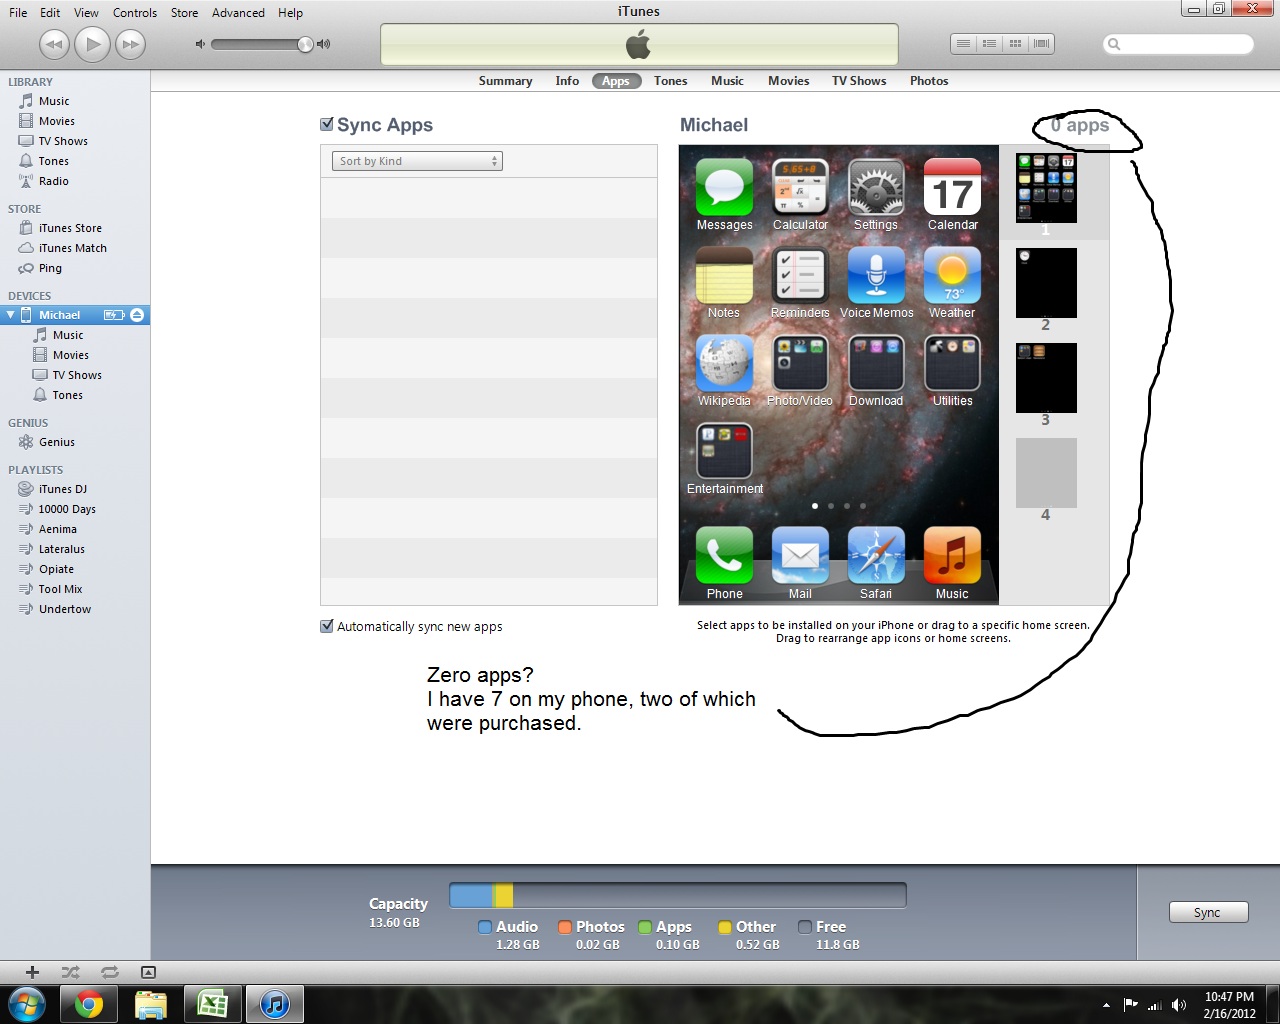Select the Settings gear app icon
1280x1024 pixels.
(x=876, y=187)
